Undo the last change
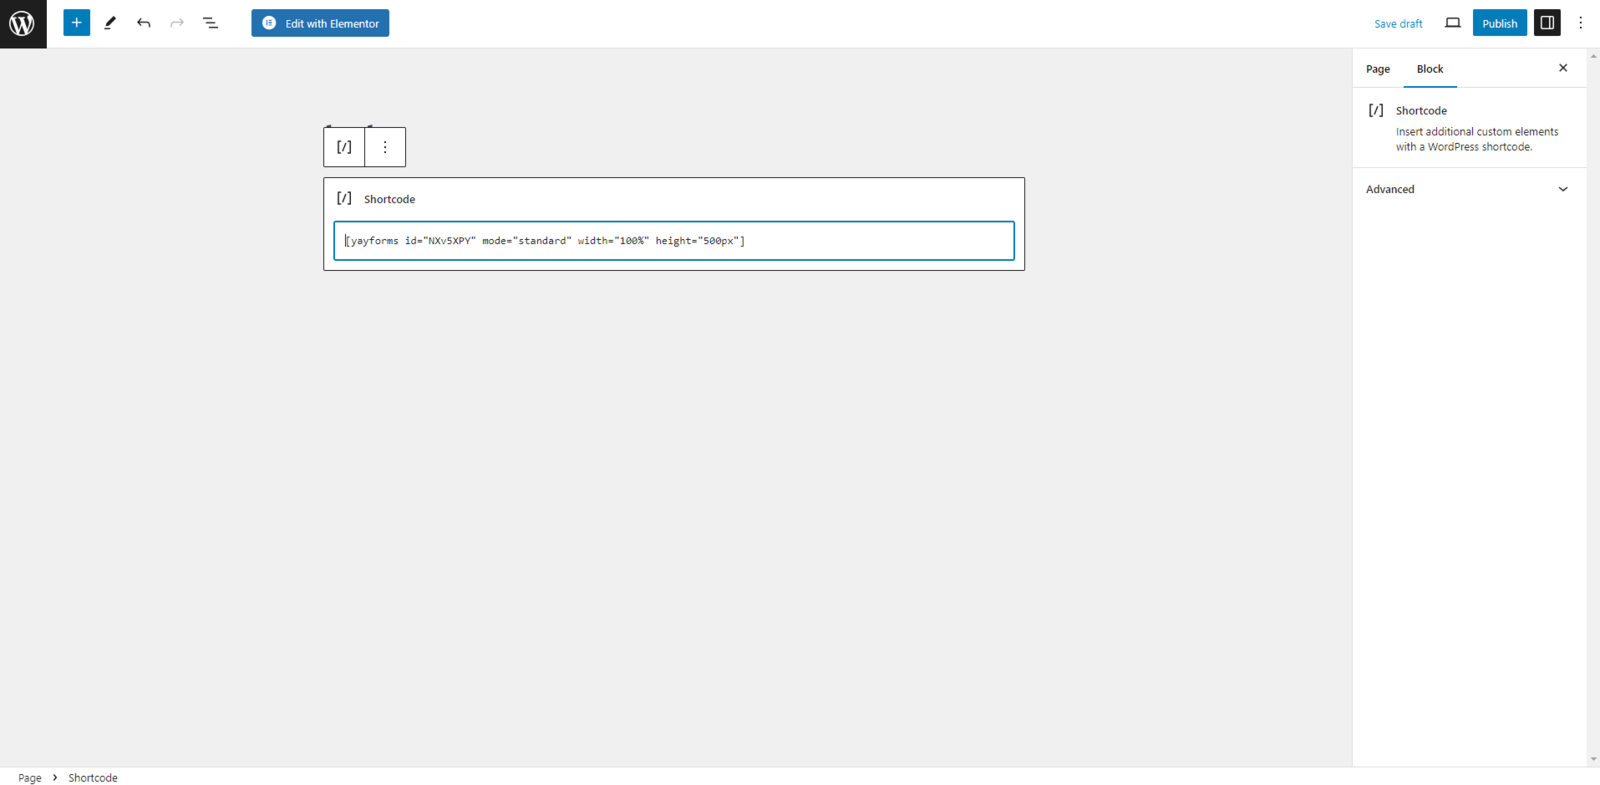Image resolution: width=1600 pixels, height=785 pixels. click(144, 23)
